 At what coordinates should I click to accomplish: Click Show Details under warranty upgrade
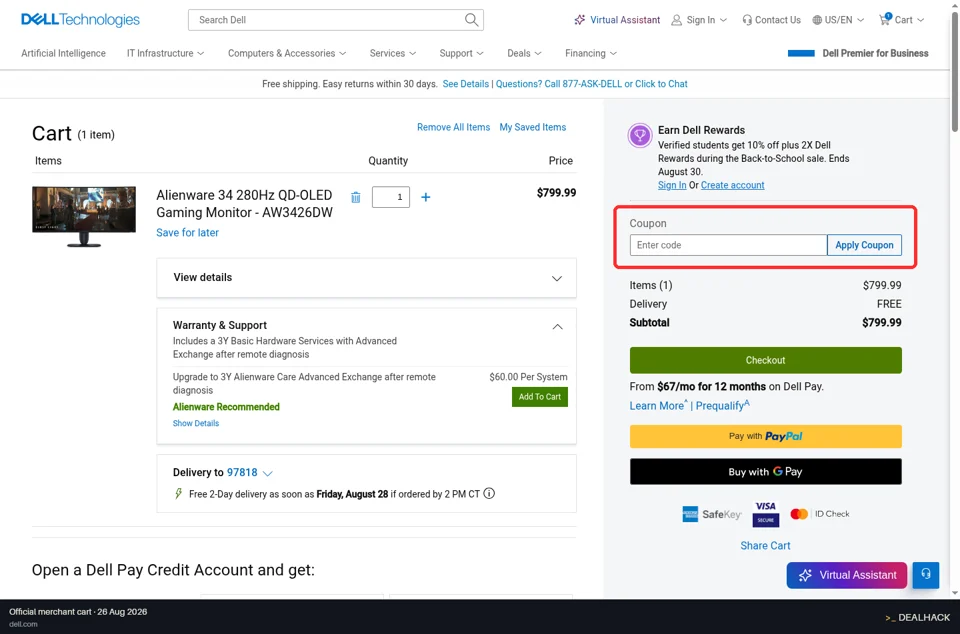(x=196, y=423)
